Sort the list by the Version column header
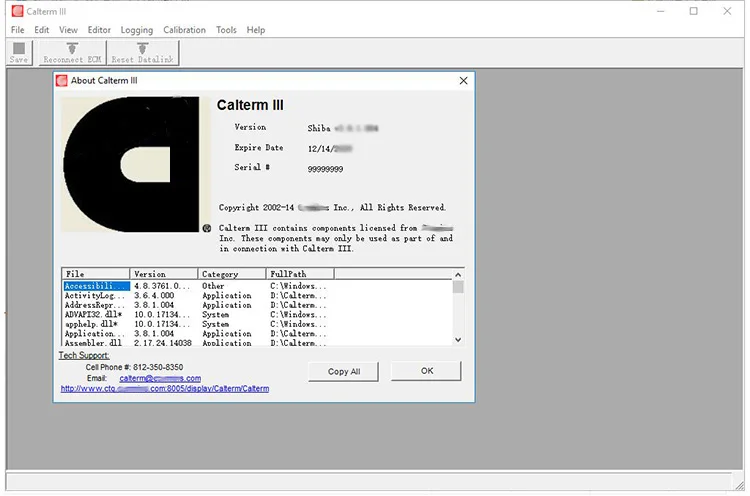The image size is (750, 496). [164, 274]
